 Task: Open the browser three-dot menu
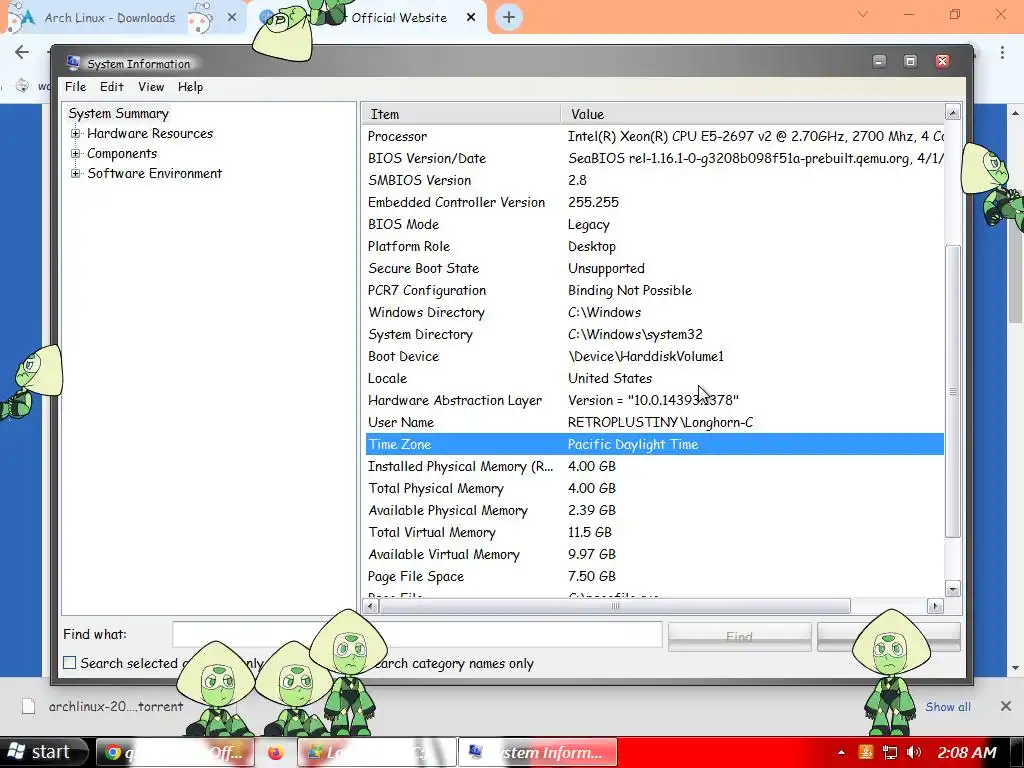click(x=1002, y=52)
